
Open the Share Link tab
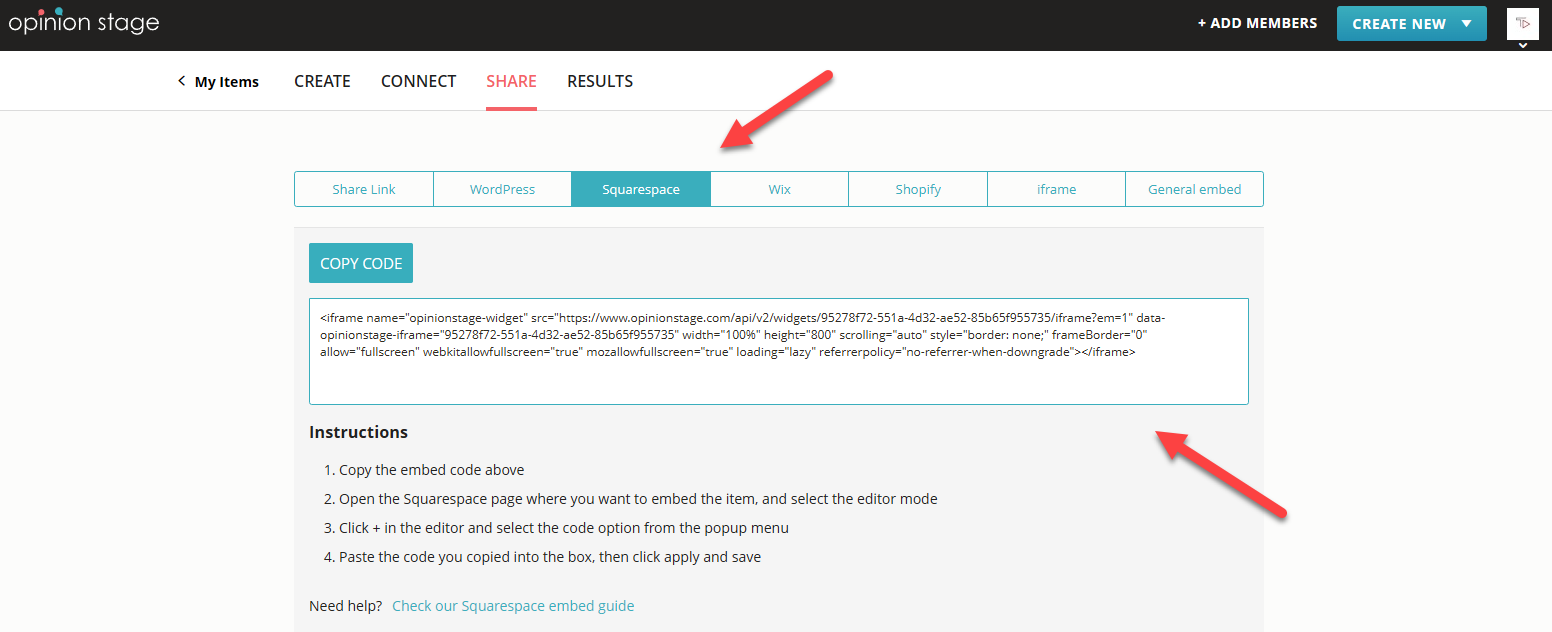click(363, 188)
